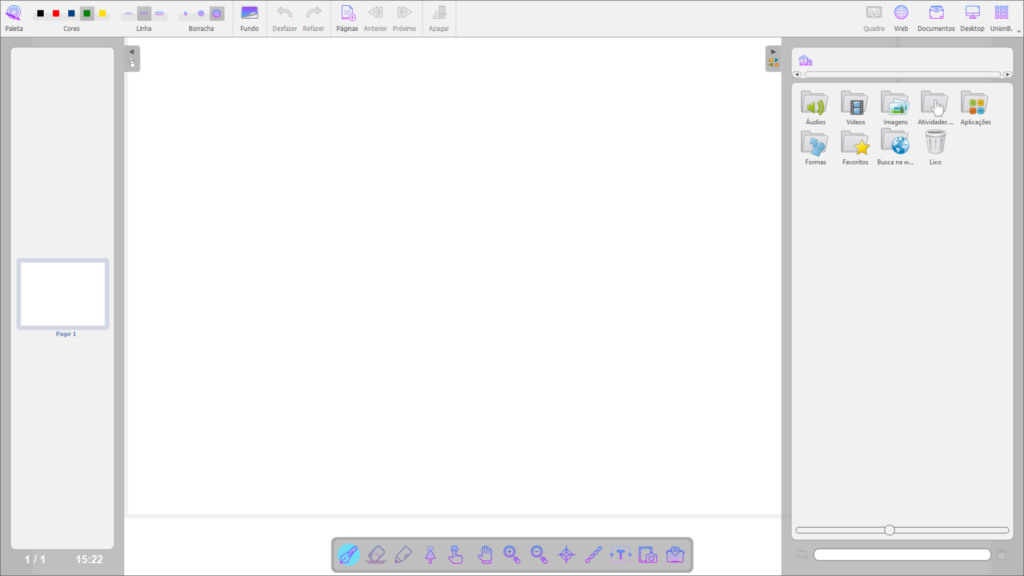Pick the capture screenshot tool
Screen dimensions: 1024x576
point(648,554)
